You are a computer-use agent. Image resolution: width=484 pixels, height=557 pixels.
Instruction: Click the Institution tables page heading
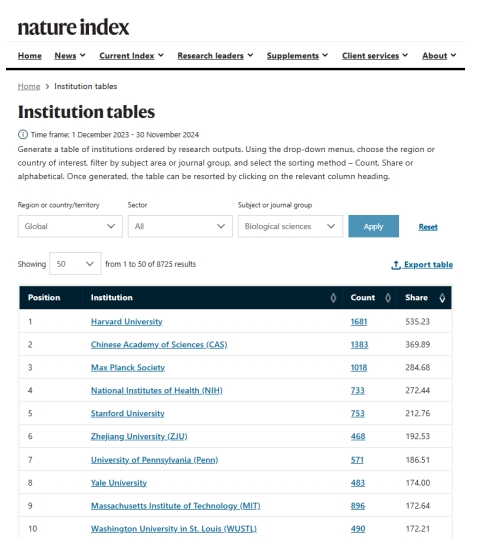pos(86,112)
